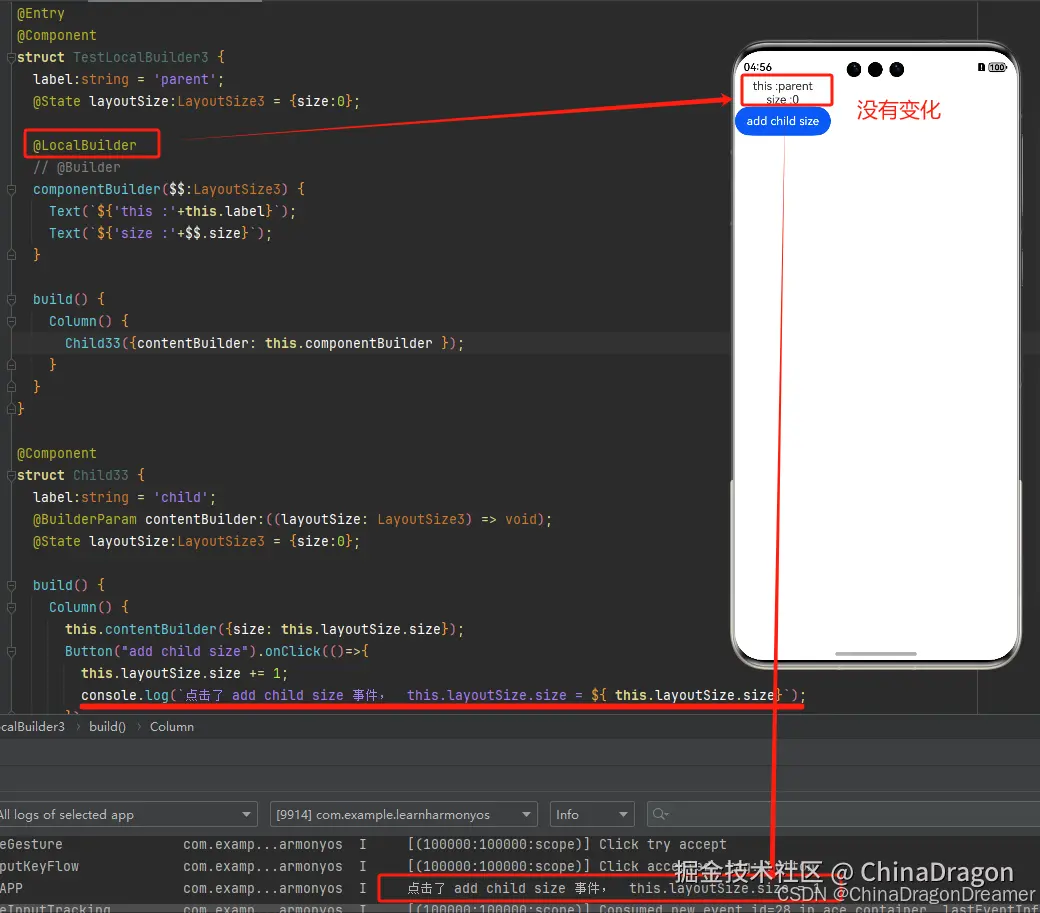Click the this.contentBuilder call line

(x=265, y=629)
